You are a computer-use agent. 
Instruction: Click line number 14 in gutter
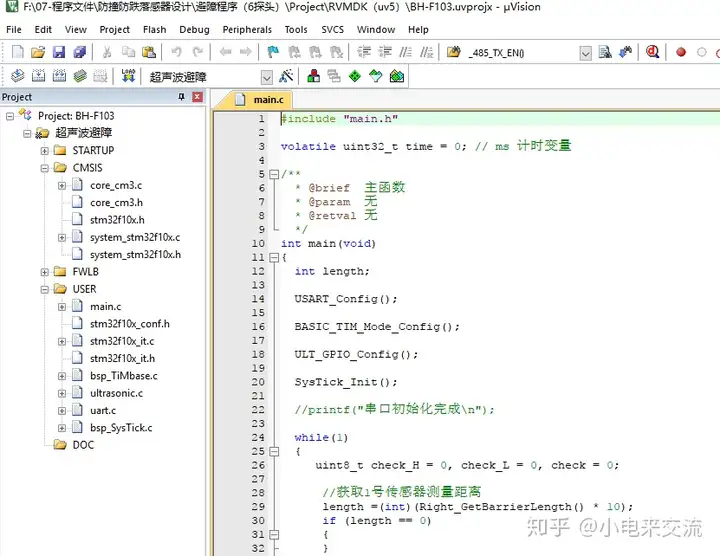(258, 299)
